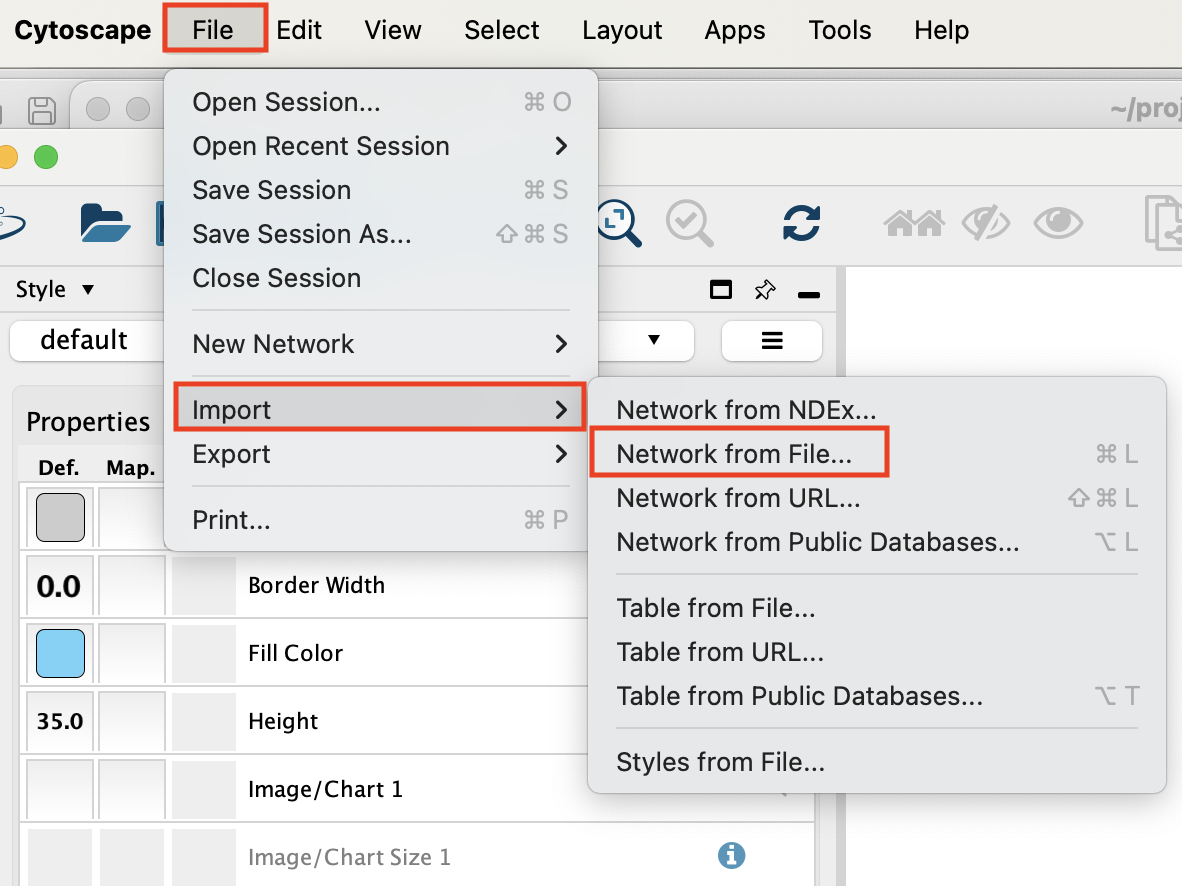Open the Layout menu in menu bar
This screenshot has height=886, width=1182.
coord(622,30)
